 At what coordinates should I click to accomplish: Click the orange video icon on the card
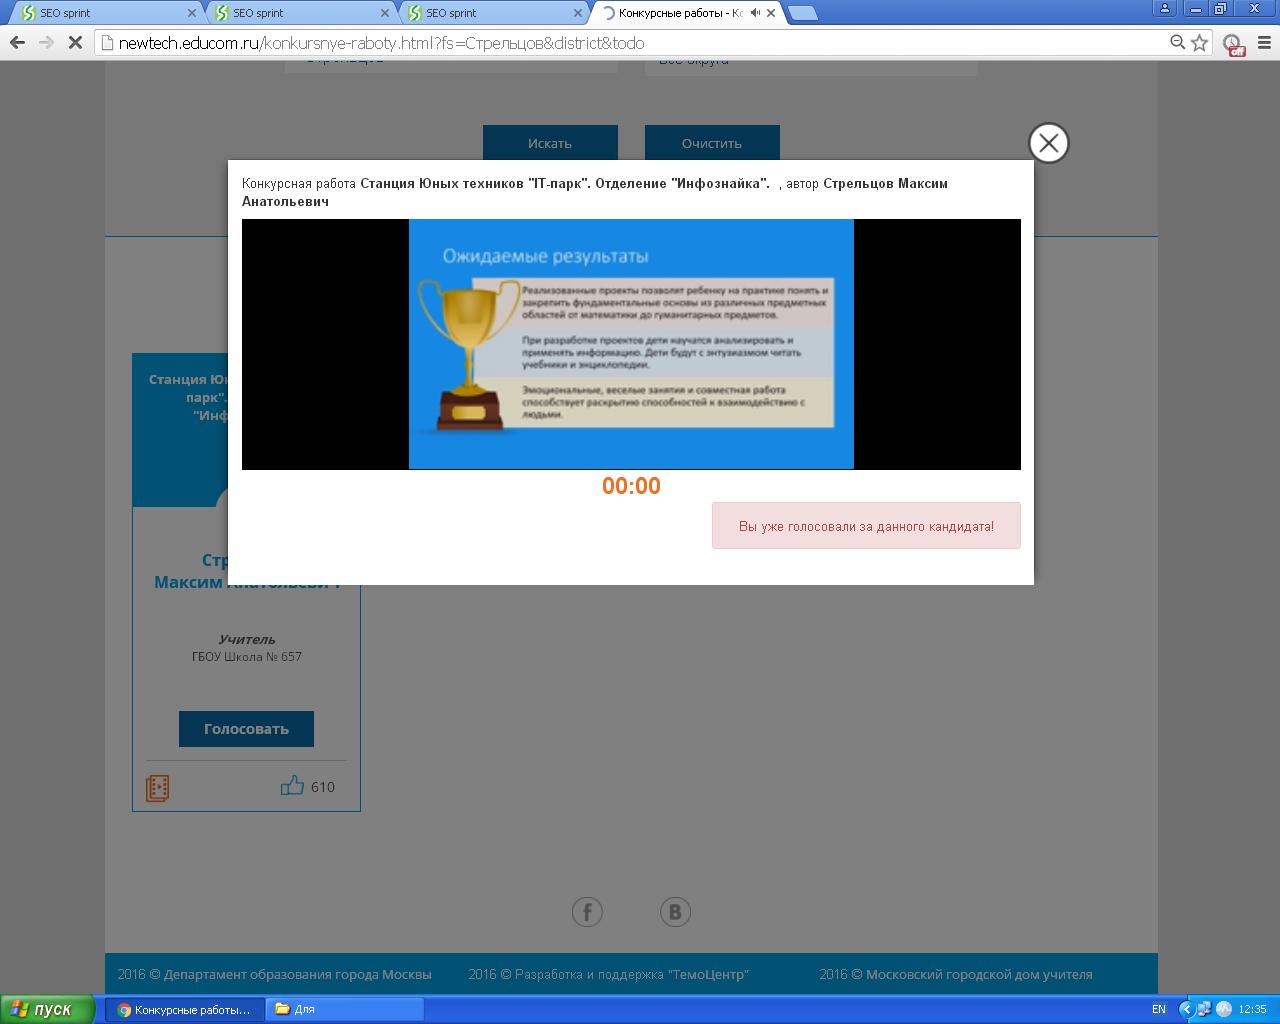click(157, 788)
